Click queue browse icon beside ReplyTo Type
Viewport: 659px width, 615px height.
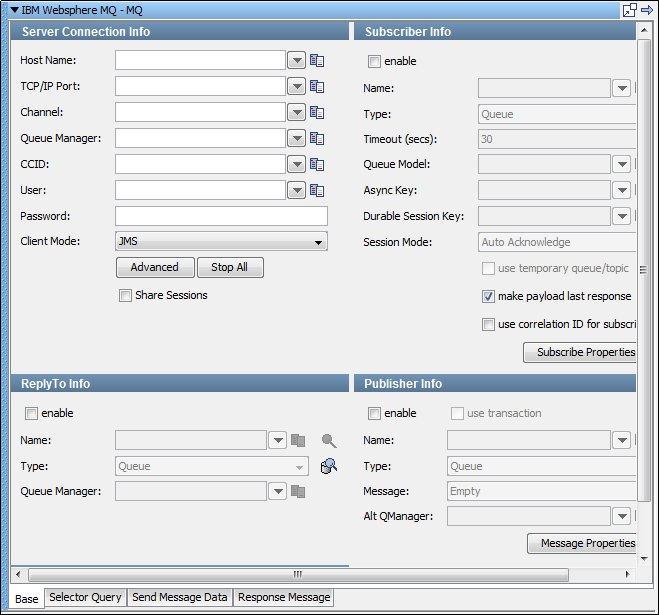[x=329, y=466]
